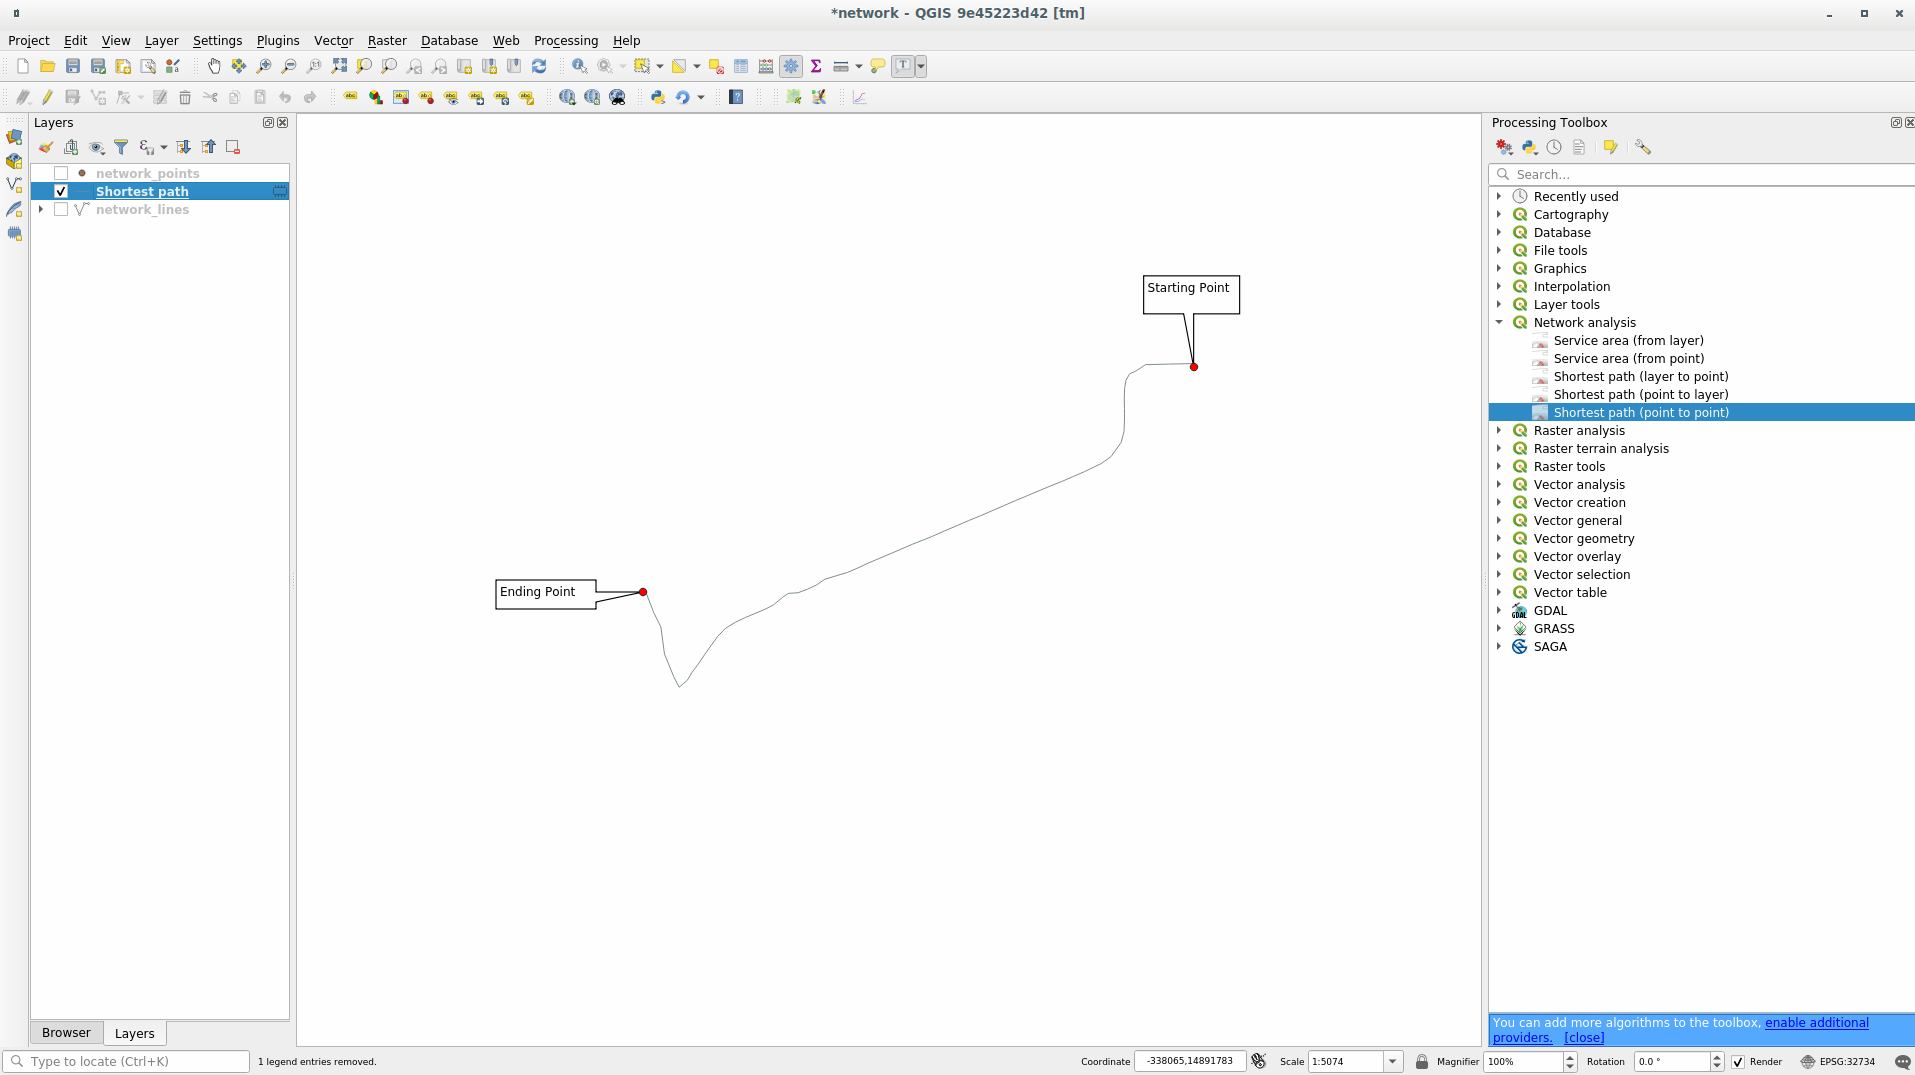This screenshot has height=1075, width=1915.
Task: Collapse the Network analysis group
Action: click(x=1499, y=322)
